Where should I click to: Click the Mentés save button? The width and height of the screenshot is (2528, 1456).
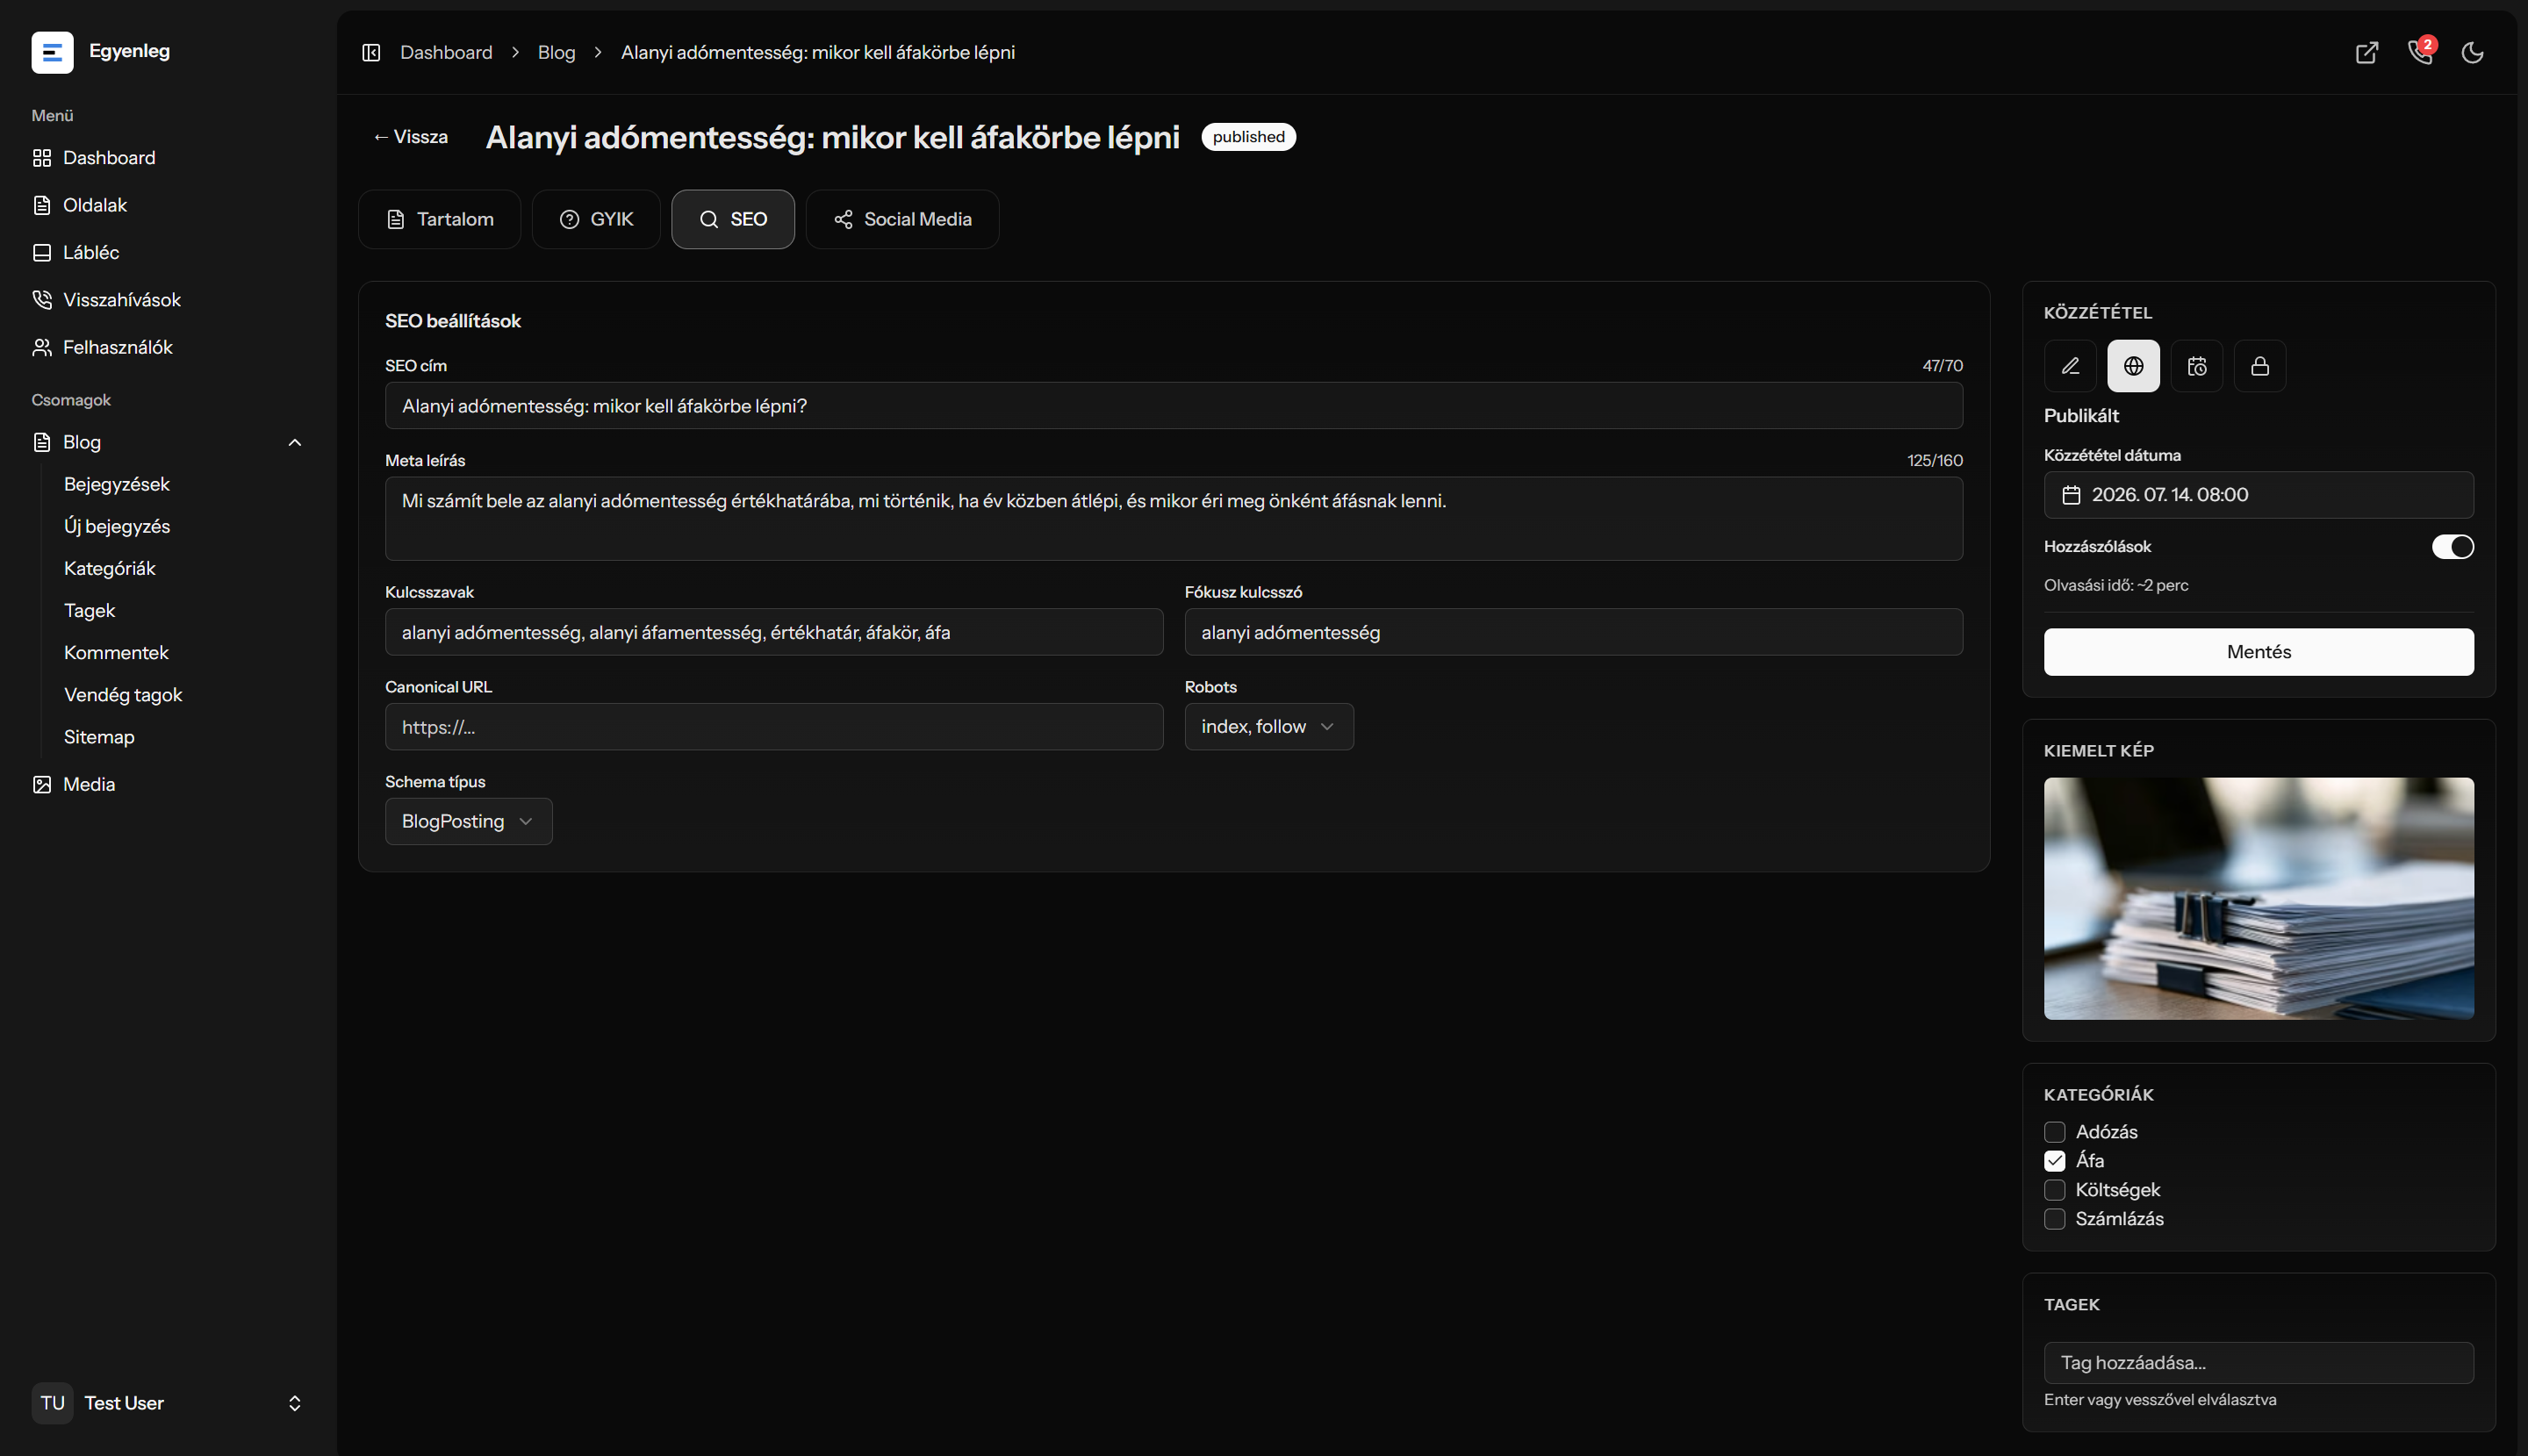click(x=2258, y=652)
